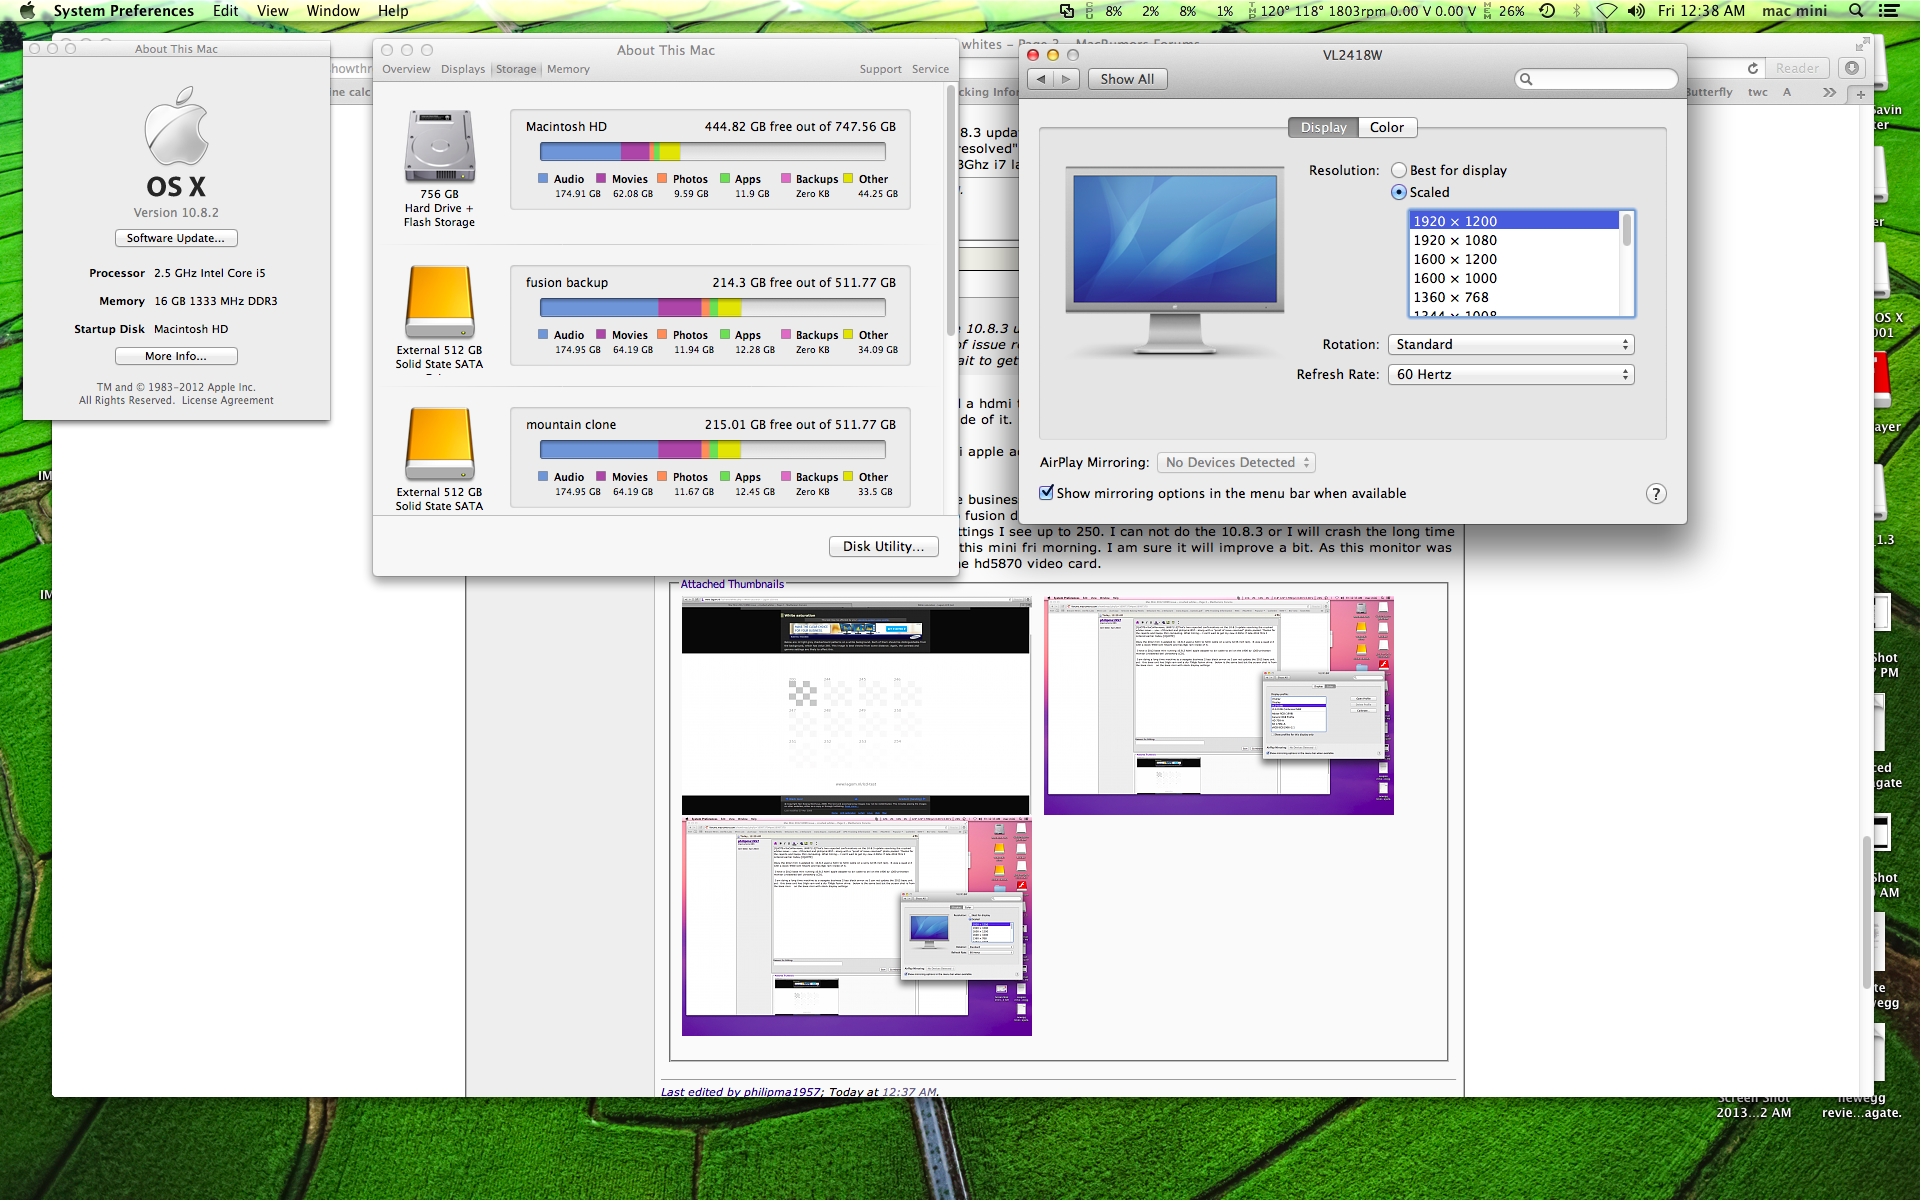Screen dimensions: 1920x1200
Task: Expand AirPlay Mirroring devices dropdown
Action: pyautogui.click(x=1236, y=463)
